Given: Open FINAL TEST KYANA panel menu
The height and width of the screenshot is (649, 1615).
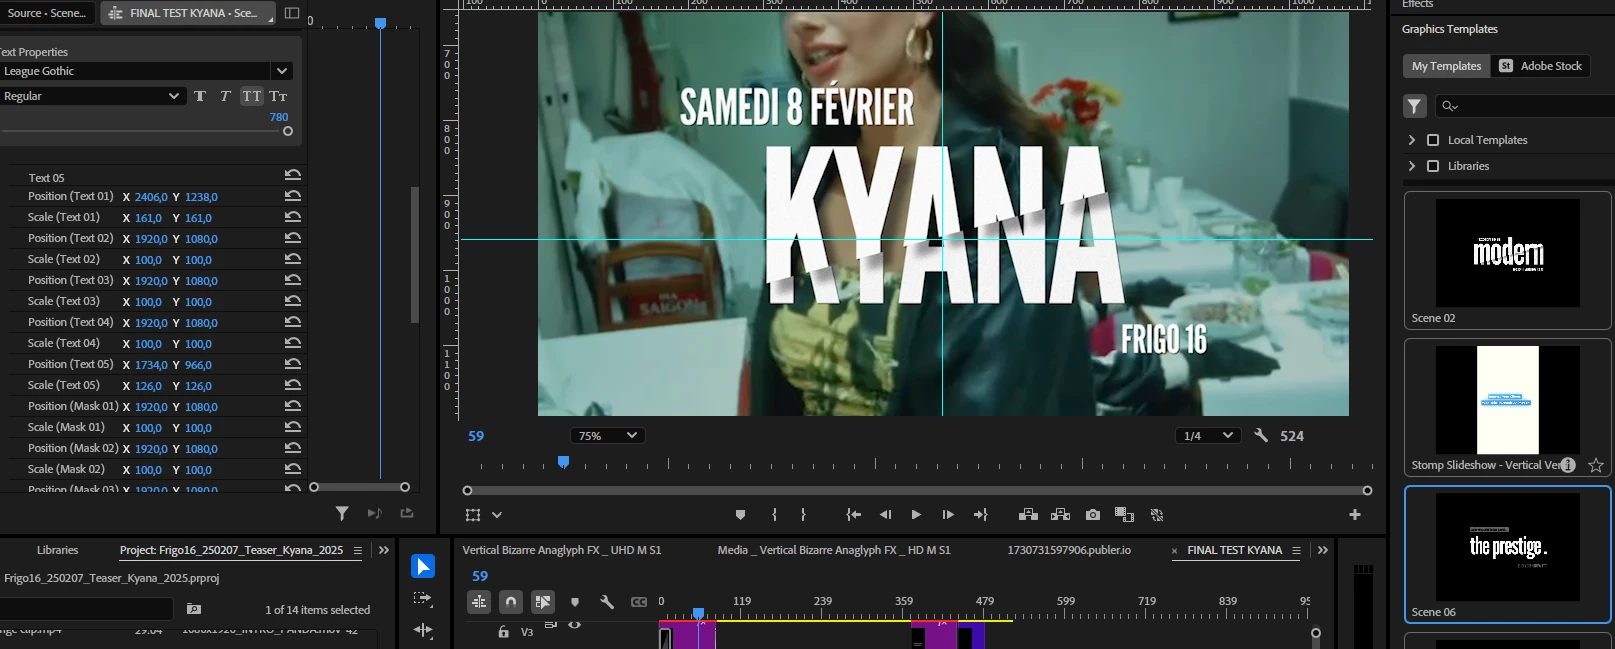Looking at the screenshot, I should 1296,550.
